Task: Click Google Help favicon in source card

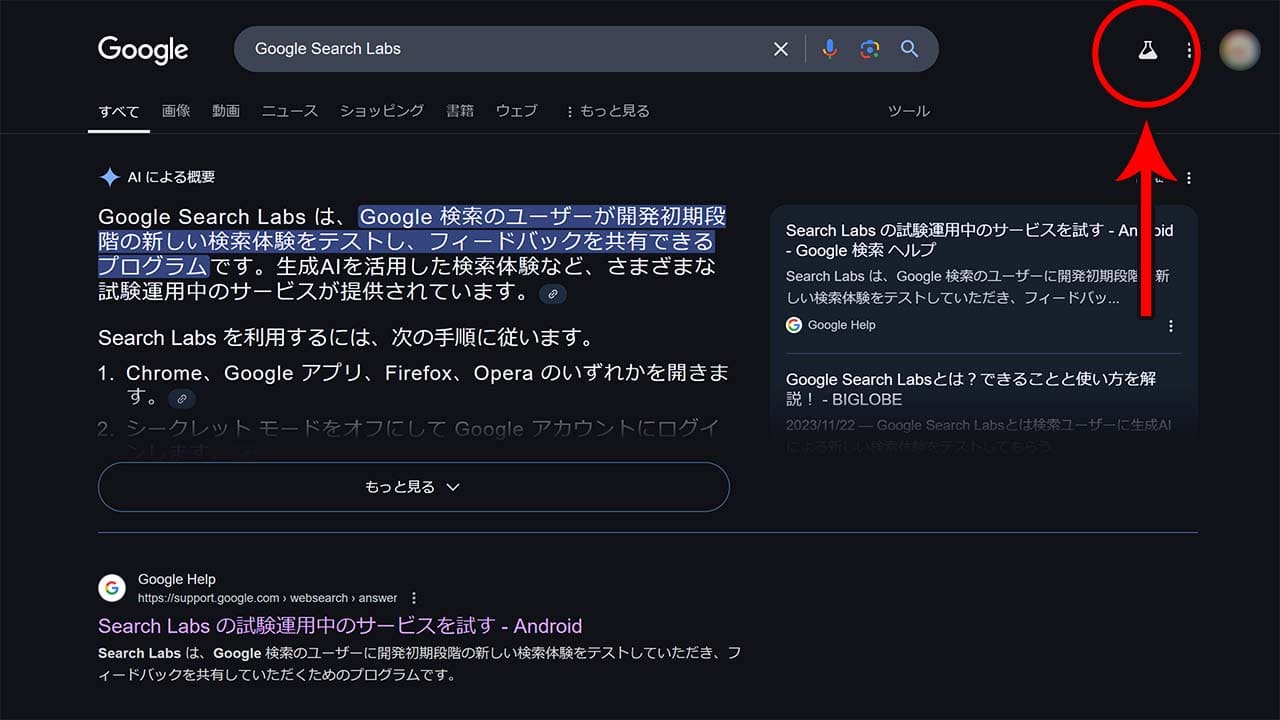Action: point(794,325)
